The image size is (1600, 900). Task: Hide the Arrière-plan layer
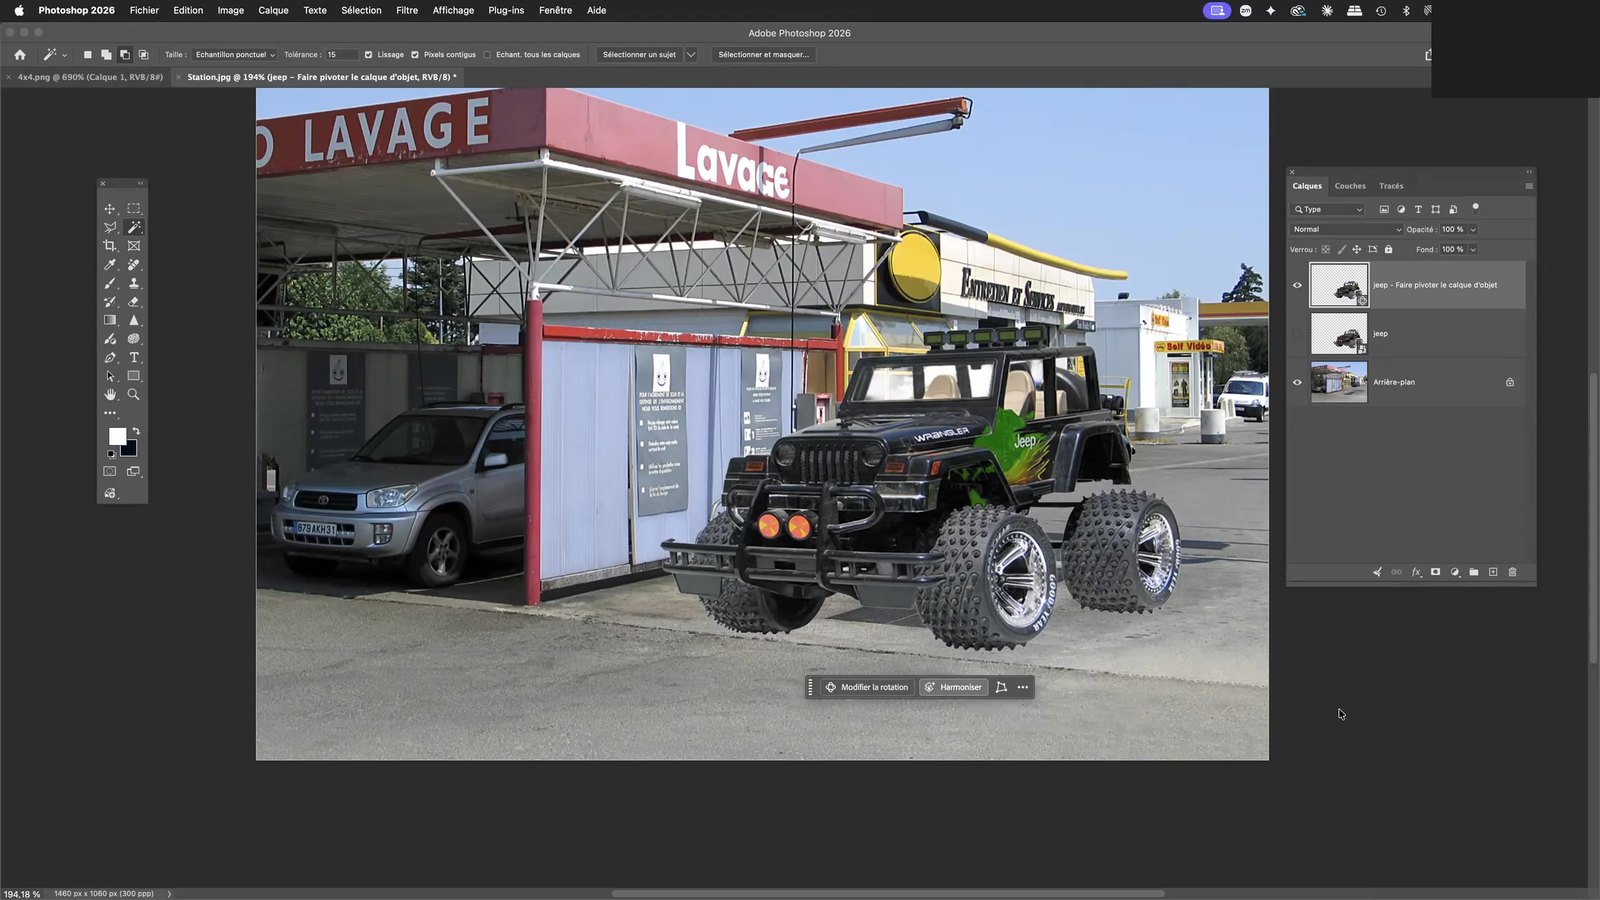[x=1297, y=382]
